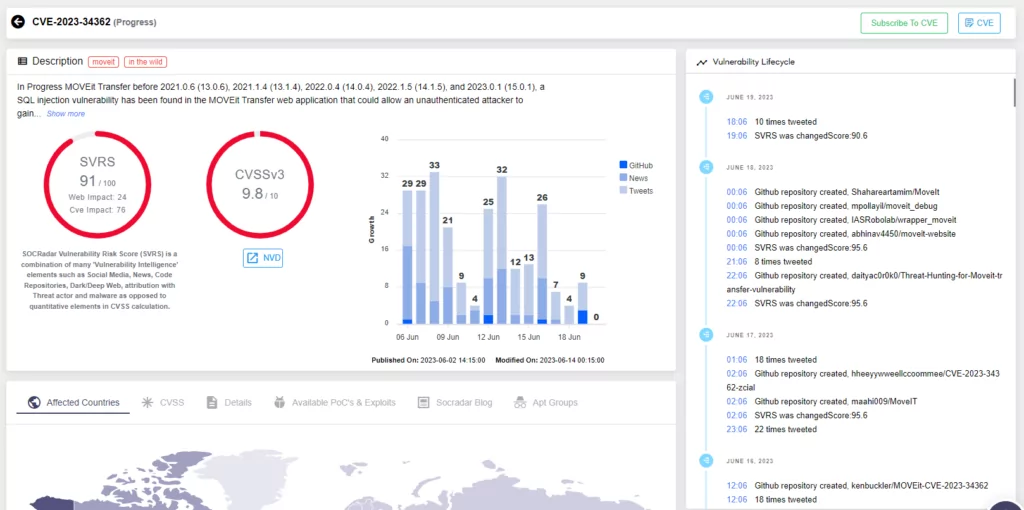Click the bar labeled 26 in chart

542,264
